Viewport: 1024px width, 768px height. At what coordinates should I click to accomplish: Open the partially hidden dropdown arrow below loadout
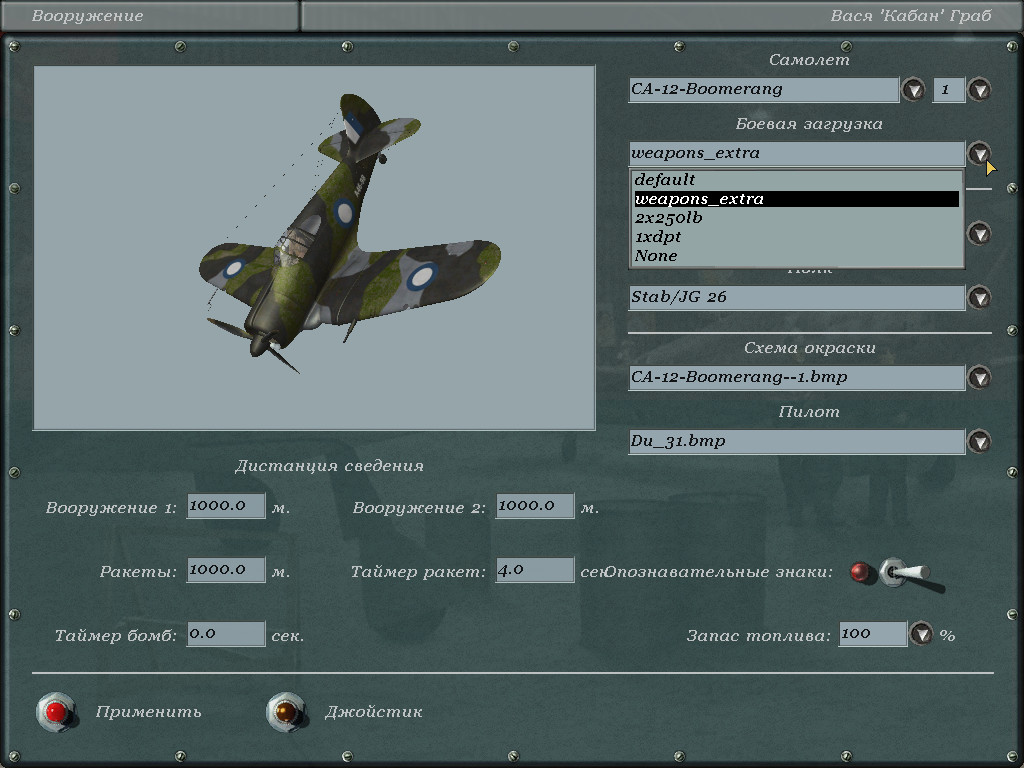tap(979, 233)
